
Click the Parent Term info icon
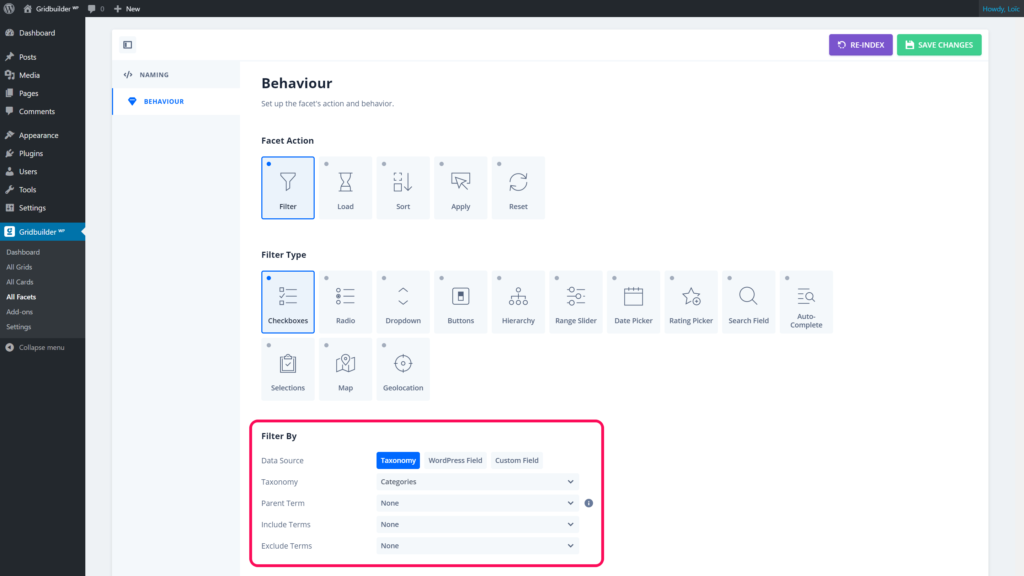pyautogui.click(x=588, y=503)
